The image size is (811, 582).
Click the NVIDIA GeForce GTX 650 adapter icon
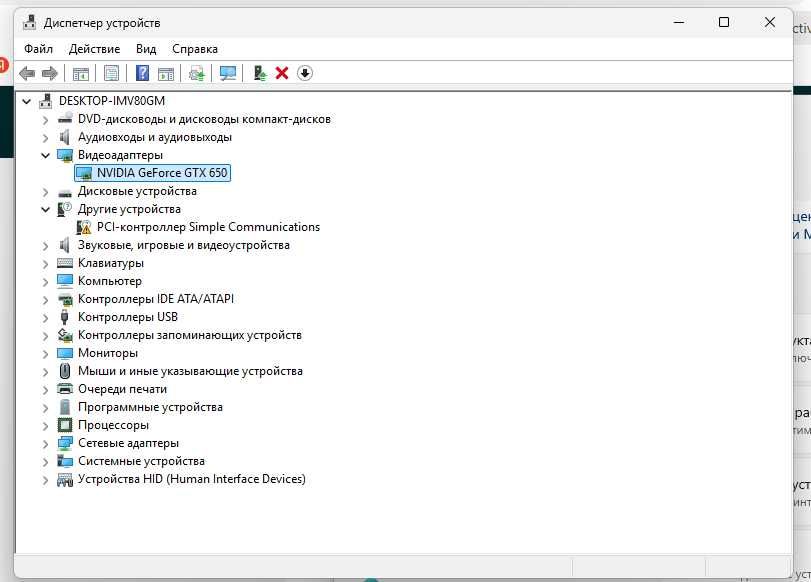[84, 173]
